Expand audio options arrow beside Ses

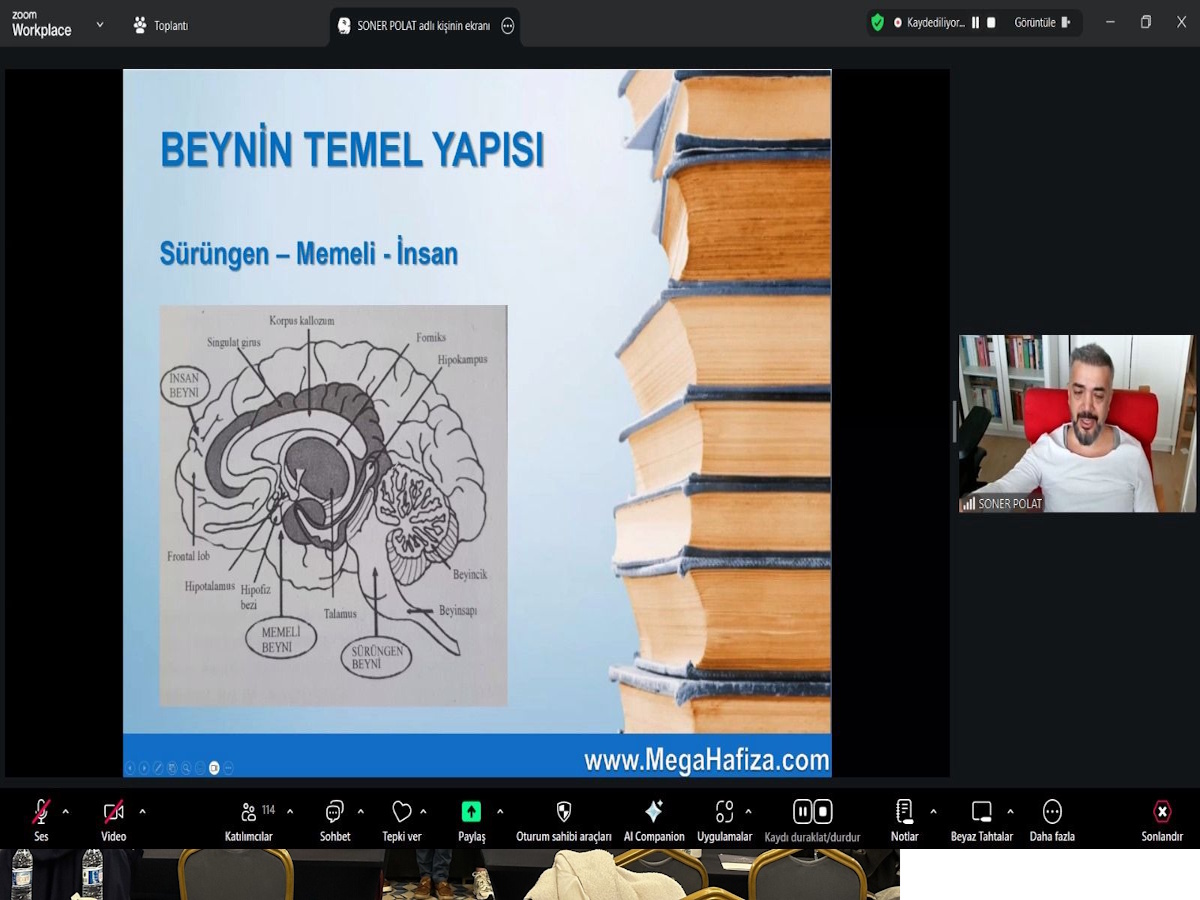66,811
